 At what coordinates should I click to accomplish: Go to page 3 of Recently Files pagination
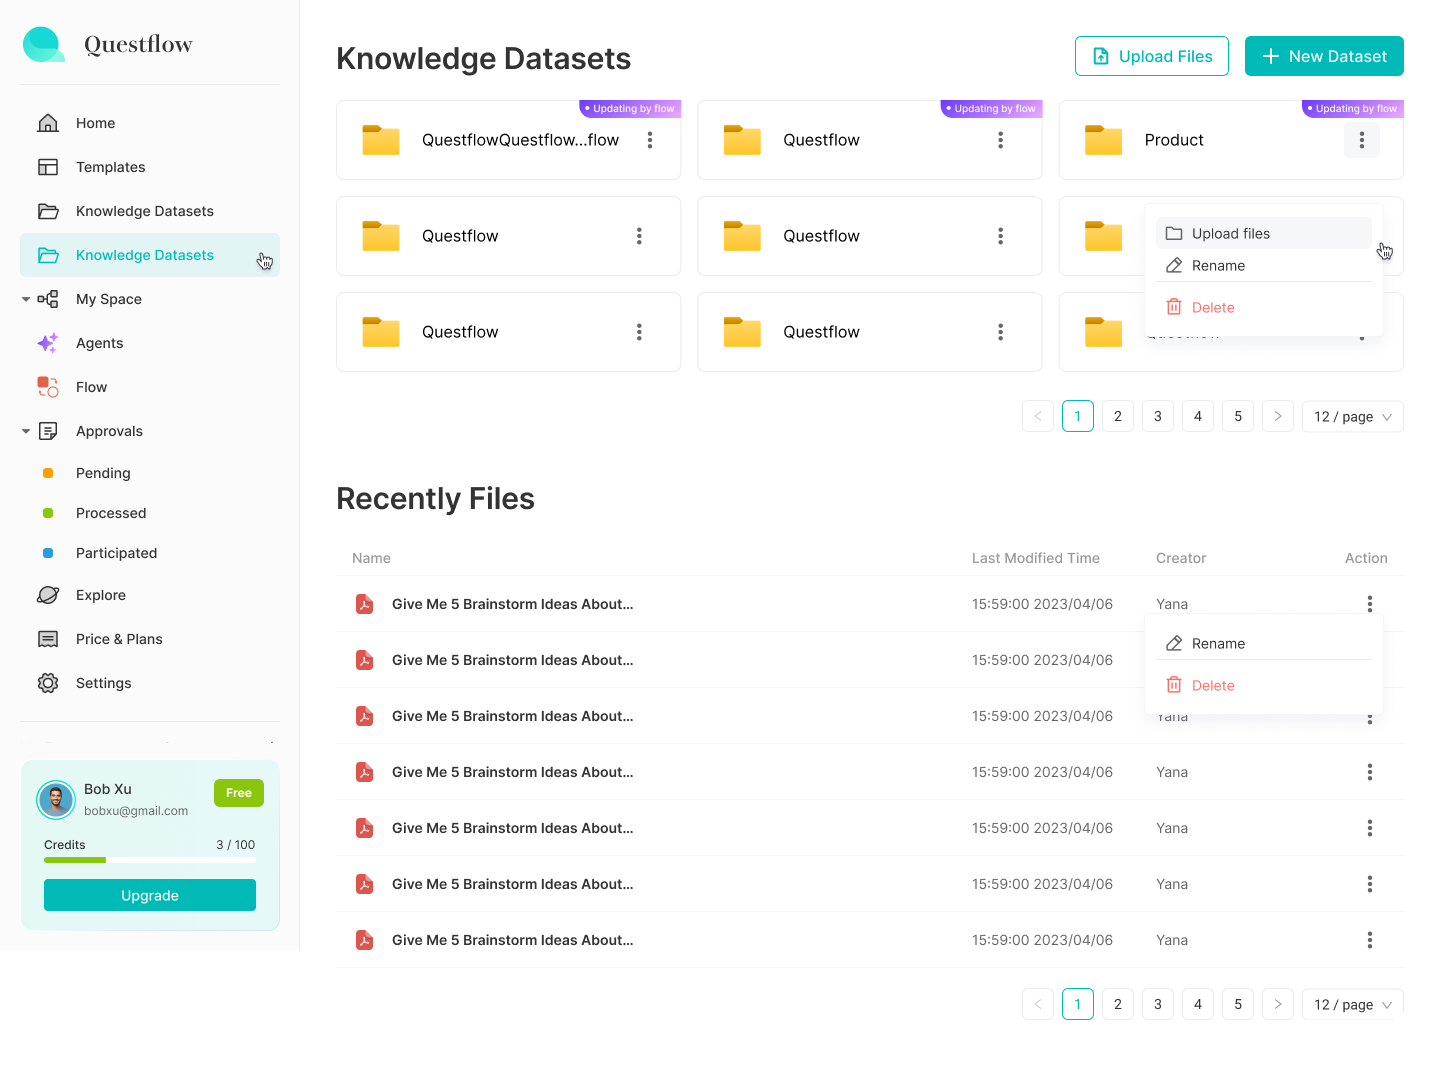(x=1157, y=1004)
